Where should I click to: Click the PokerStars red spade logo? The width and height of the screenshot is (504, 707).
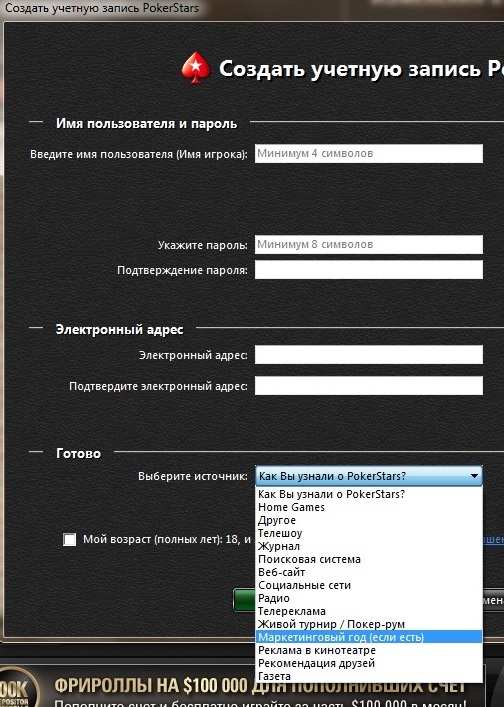click(196, 68)
